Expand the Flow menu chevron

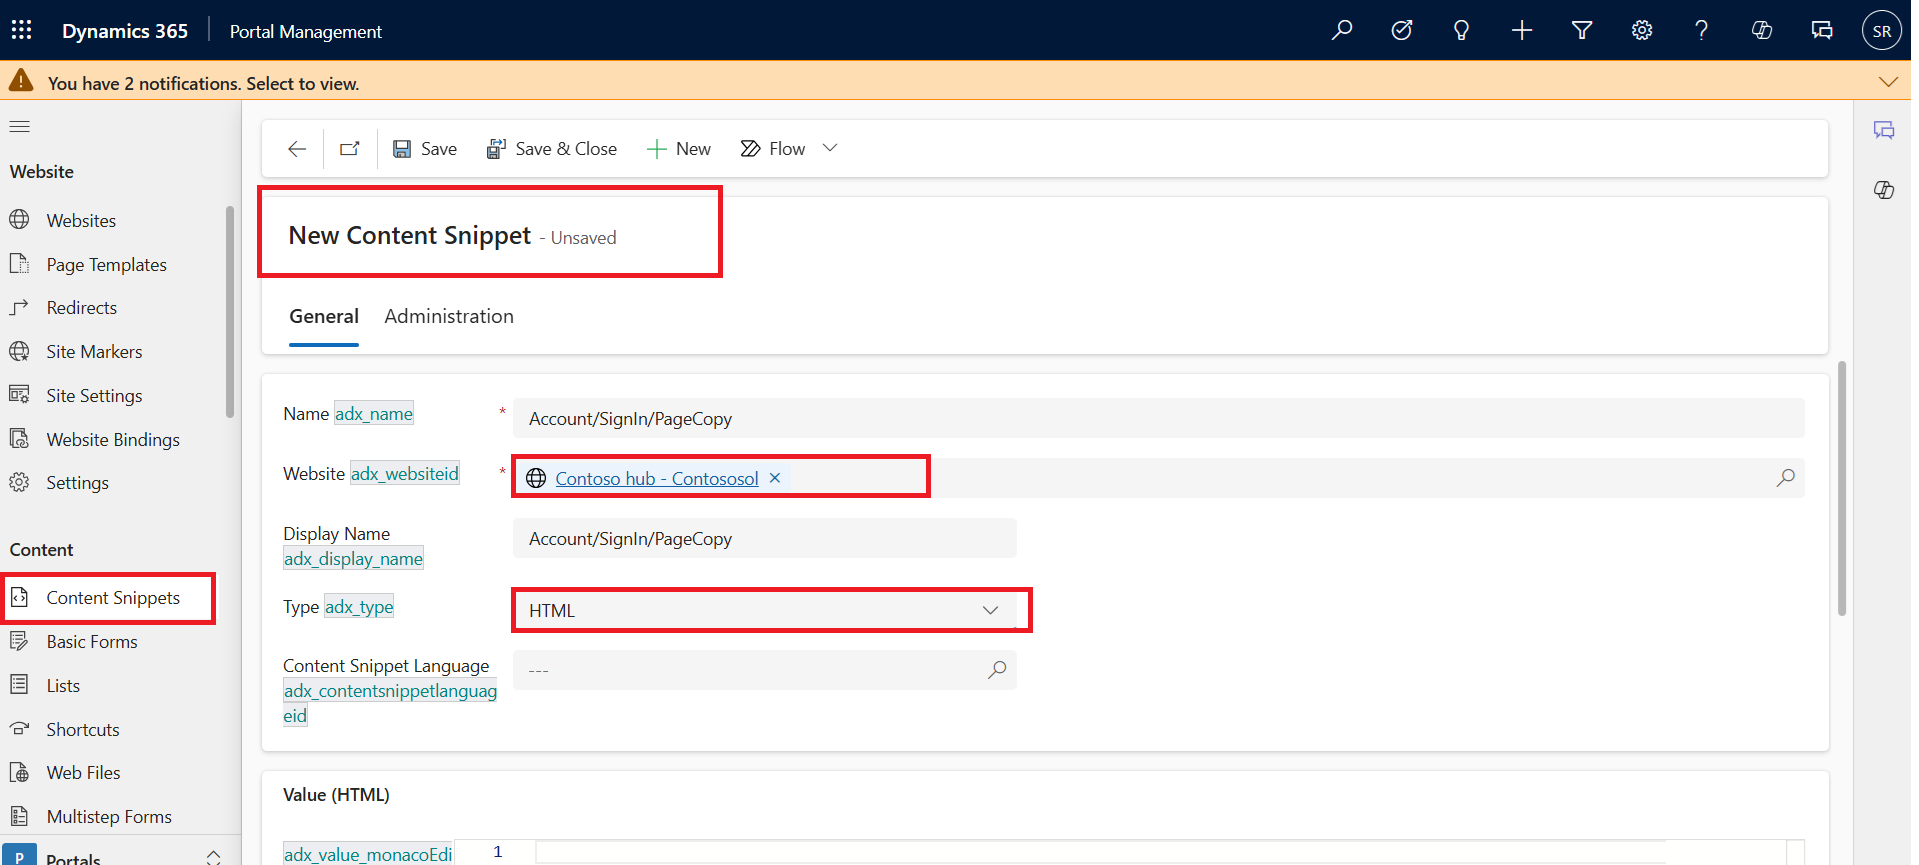pyautogui.click(x=830, y=148)
